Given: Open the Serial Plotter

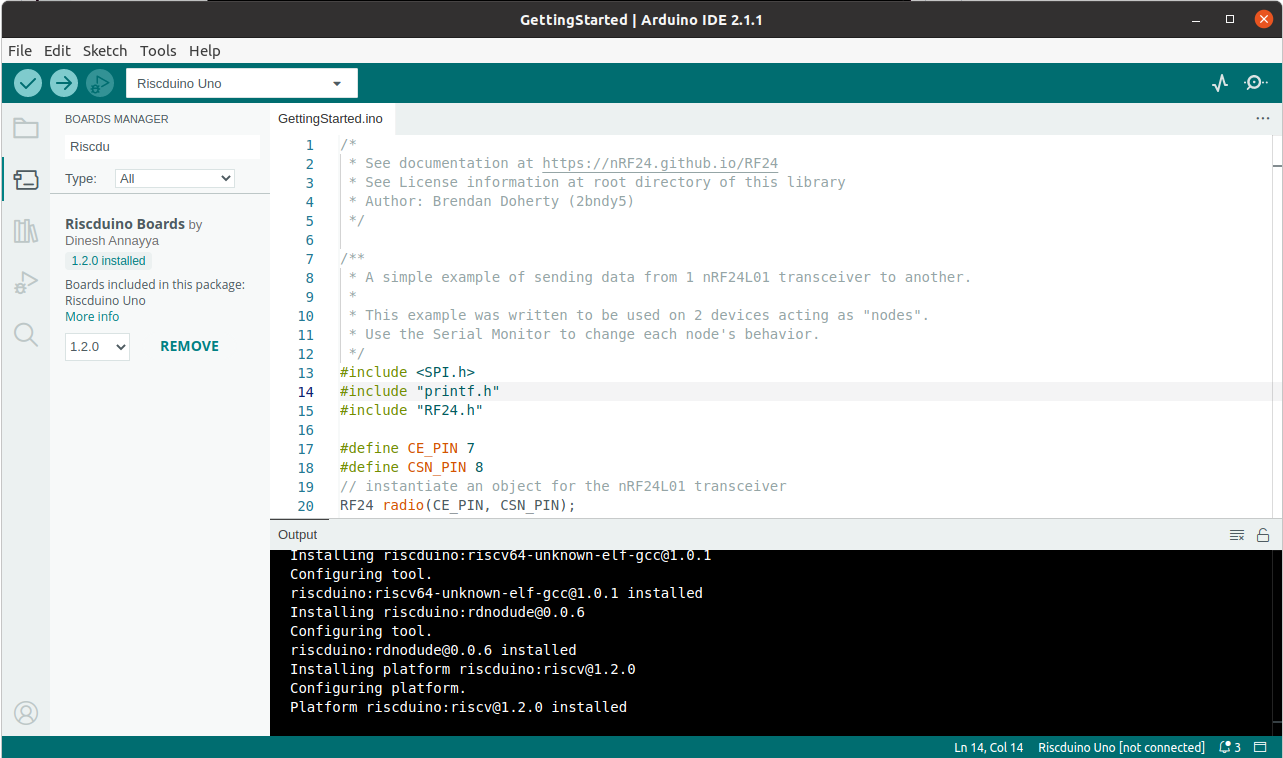Looking at the screenshot, I should (1219, 83).
